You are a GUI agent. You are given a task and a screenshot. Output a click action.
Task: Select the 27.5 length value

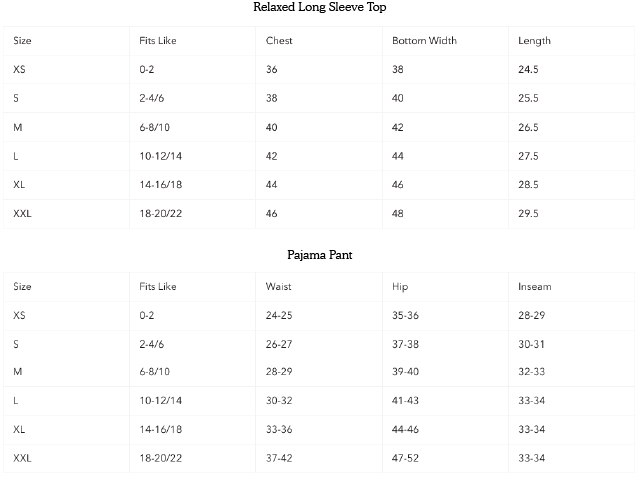[x=528, y=157]
